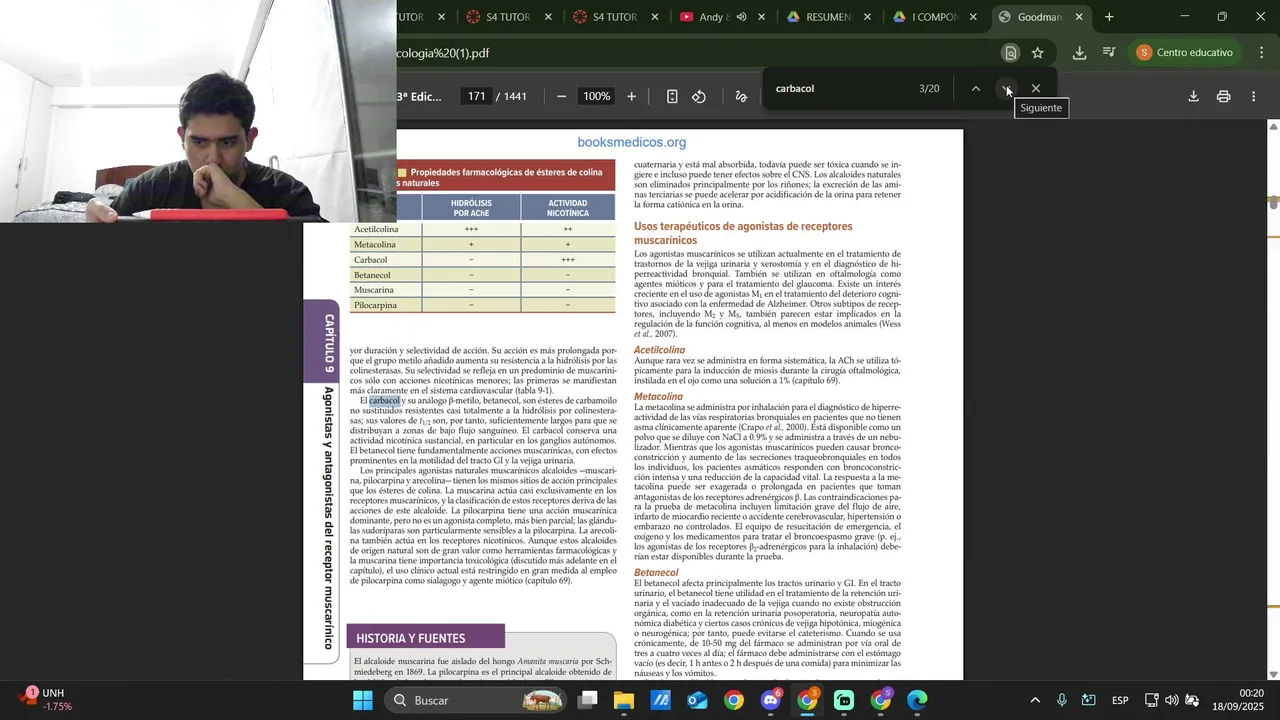Click Carbacol row in table
Image resolution: width=1280 pixels, height=720 pixels.
[482, 260]
